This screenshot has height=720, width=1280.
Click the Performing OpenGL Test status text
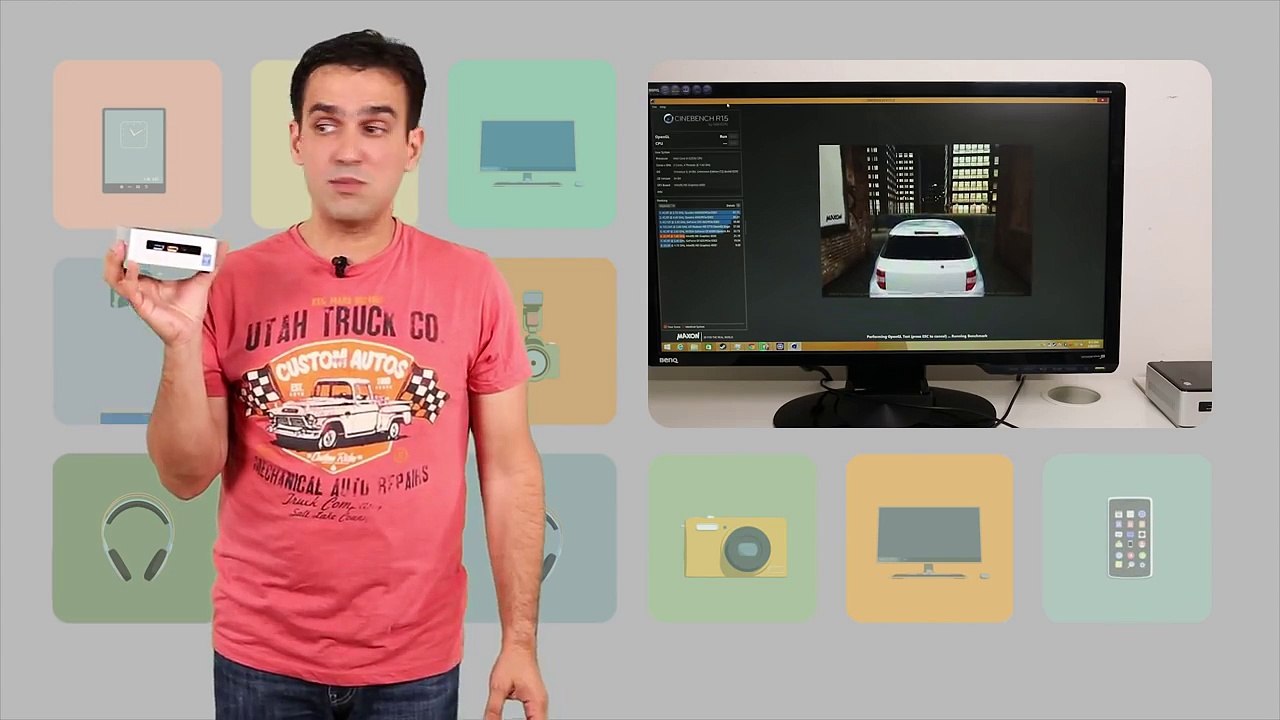tap(926, 336)
